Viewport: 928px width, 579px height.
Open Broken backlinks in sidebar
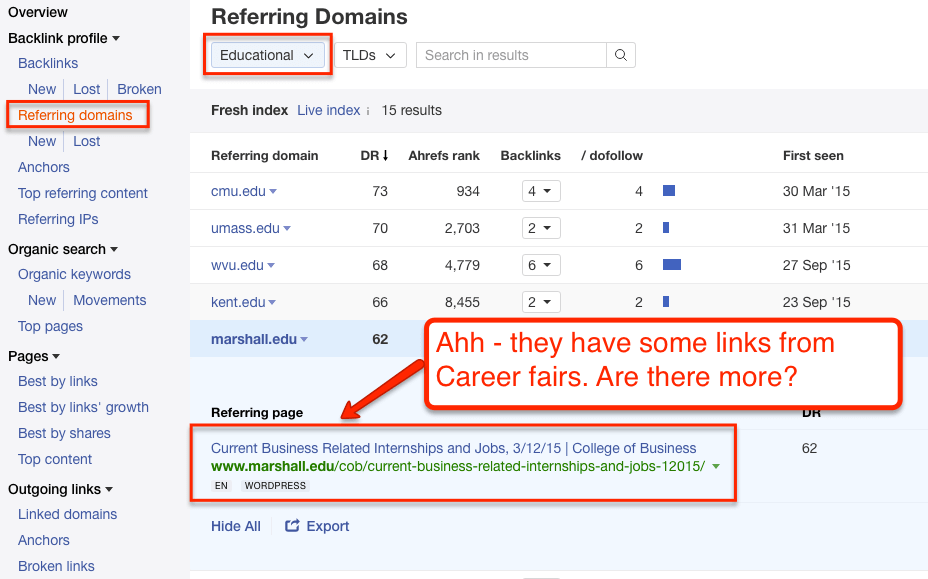pyautogui.click(x=139, y=89)
